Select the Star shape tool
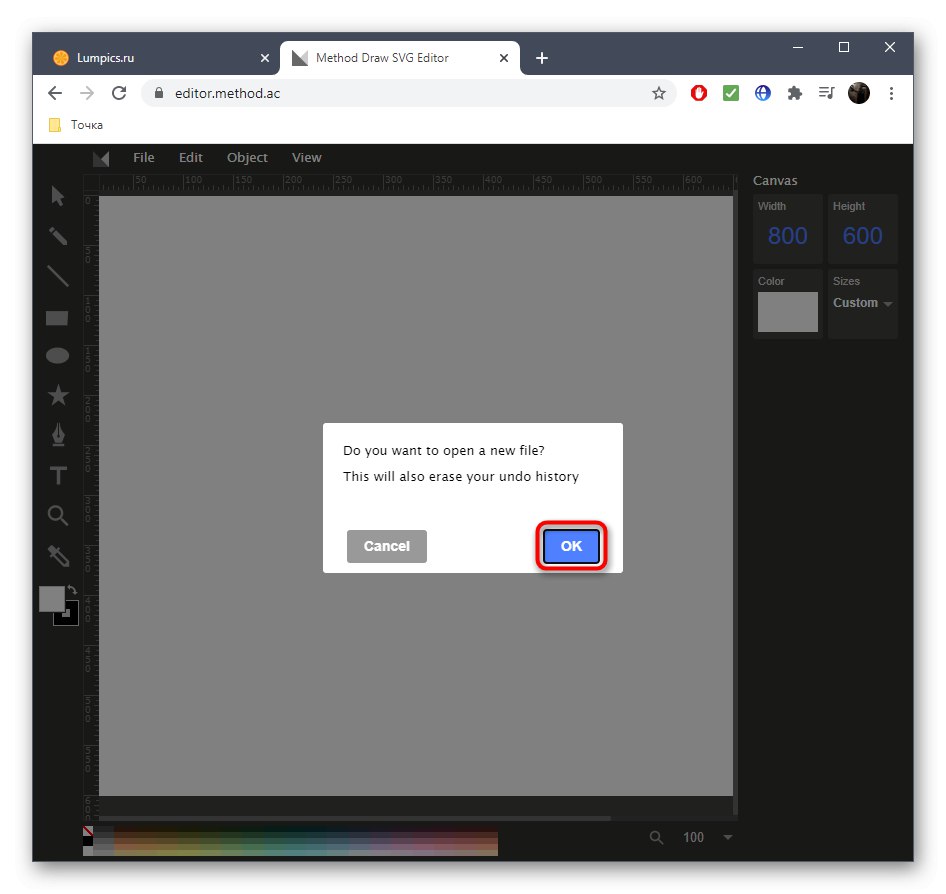Viewport: 946px width, 894px height. tap(57, 395)
